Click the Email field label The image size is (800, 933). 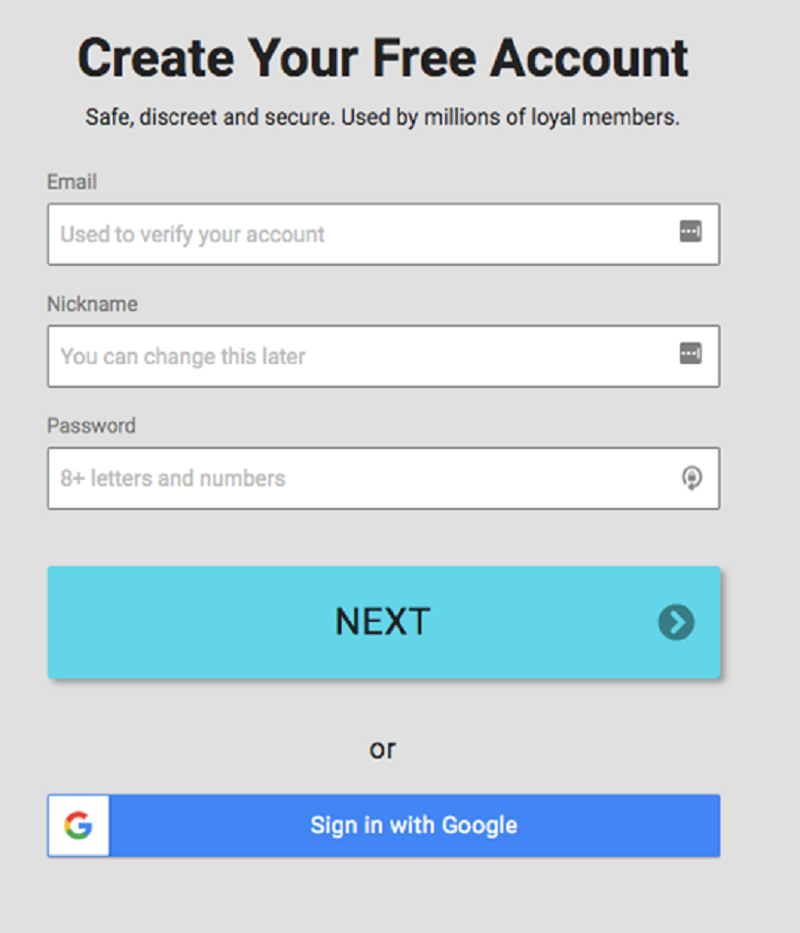coord(72,182)
